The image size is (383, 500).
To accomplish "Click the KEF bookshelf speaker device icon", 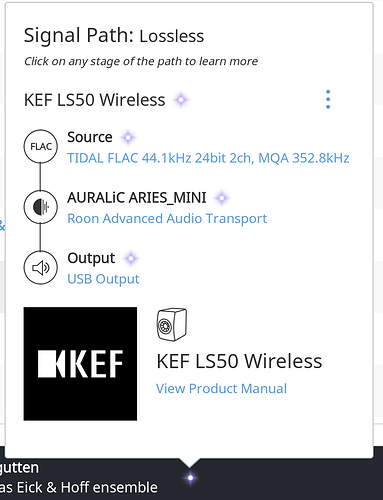I will pyautogui.click(x=172, y=324).
